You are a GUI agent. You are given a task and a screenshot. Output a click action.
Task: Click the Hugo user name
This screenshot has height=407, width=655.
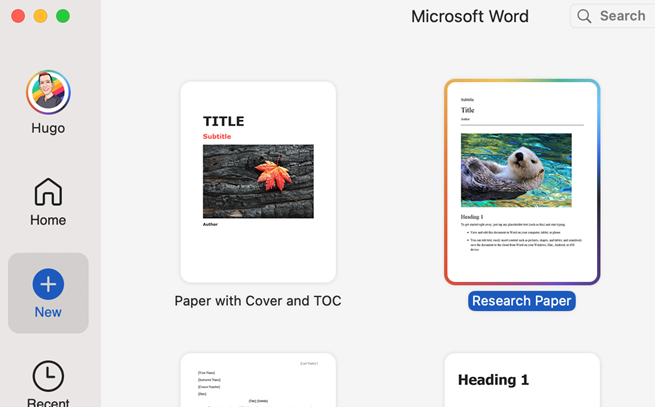pos(48,128)
